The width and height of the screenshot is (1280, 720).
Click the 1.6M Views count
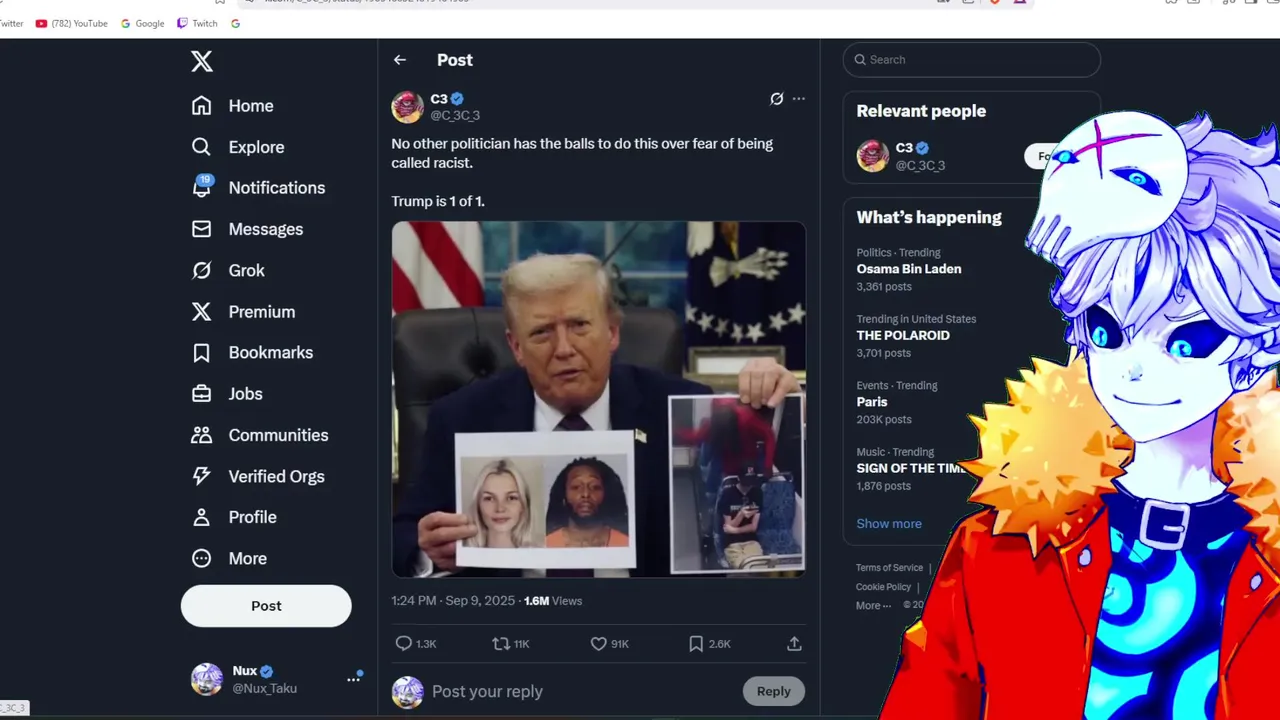pos(553,601)
